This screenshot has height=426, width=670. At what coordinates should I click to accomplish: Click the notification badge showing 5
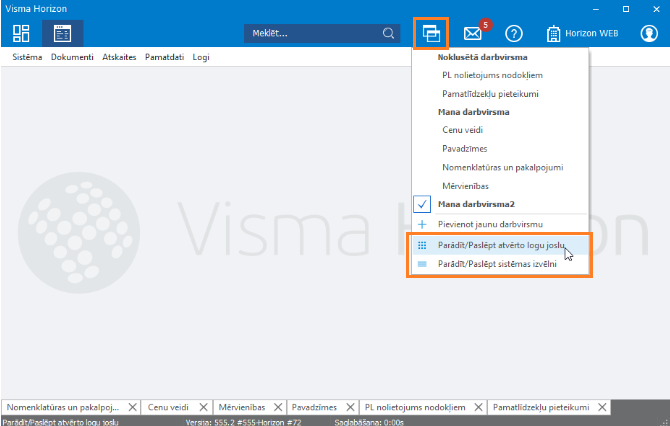[x=485, y=25]
